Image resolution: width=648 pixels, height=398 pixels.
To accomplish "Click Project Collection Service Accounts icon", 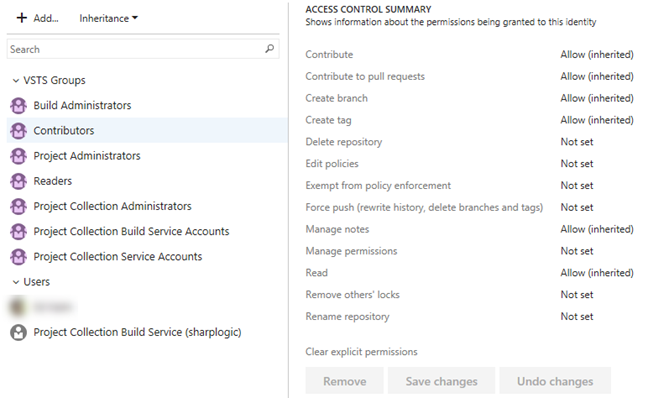I will click(19, 257).
